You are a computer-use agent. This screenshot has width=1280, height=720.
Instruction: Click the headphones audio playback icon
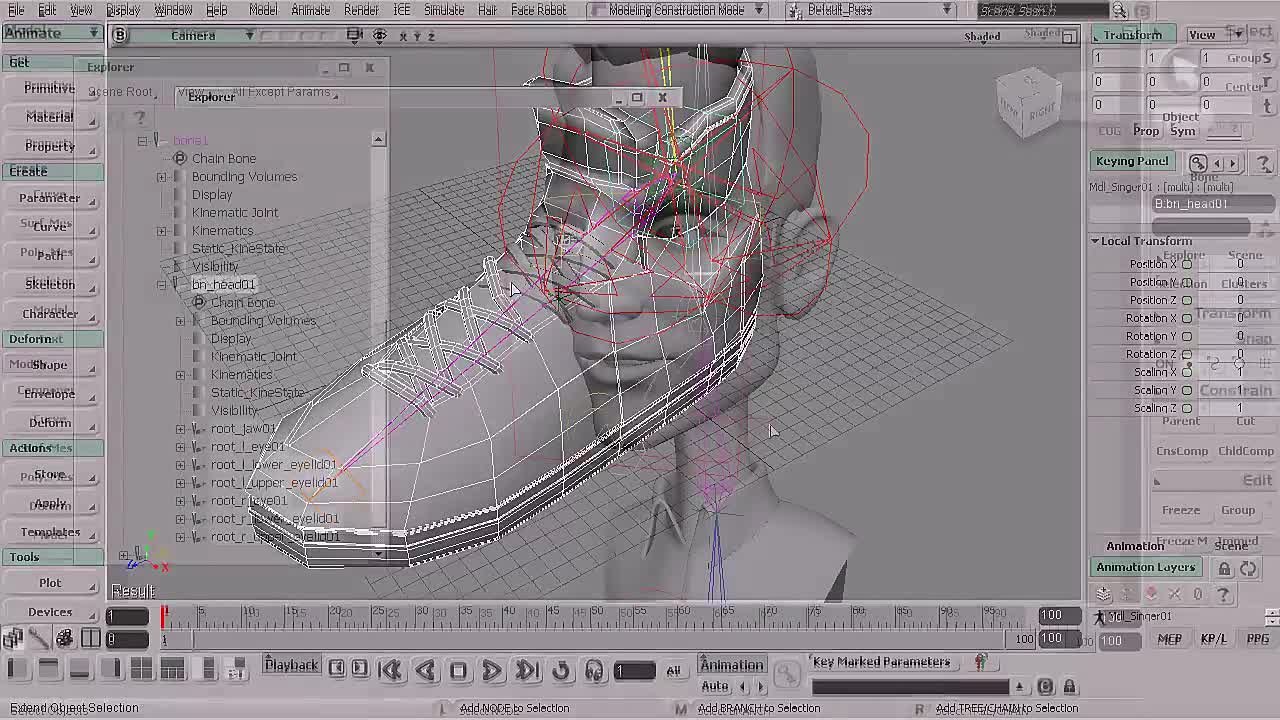[x=595, y=671]
